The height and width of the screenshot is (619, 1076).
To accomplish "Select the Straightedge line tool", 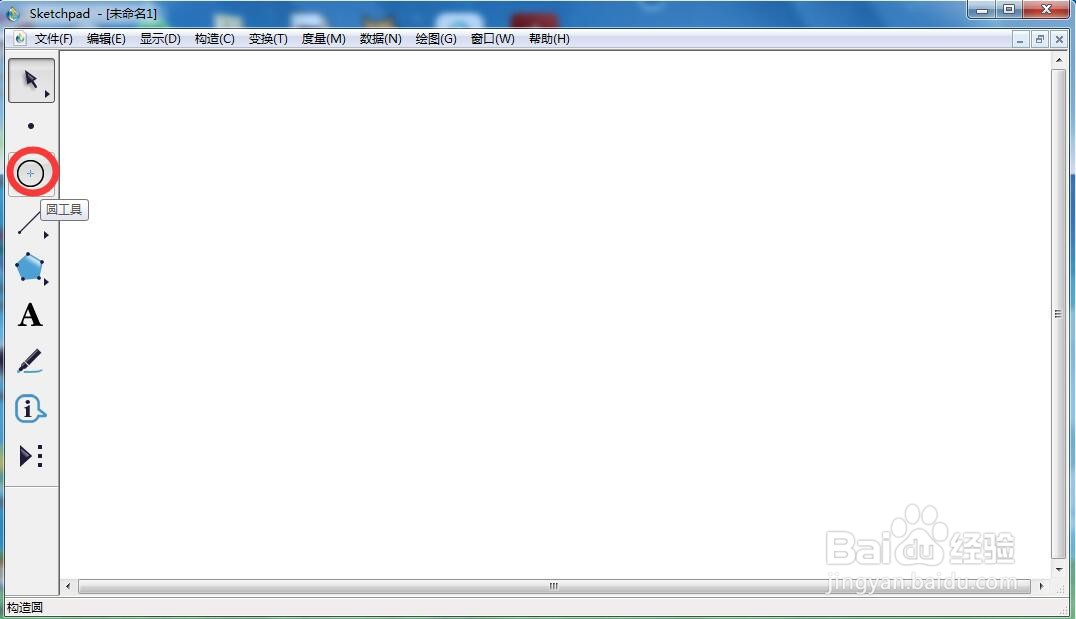I will point(29,223).
